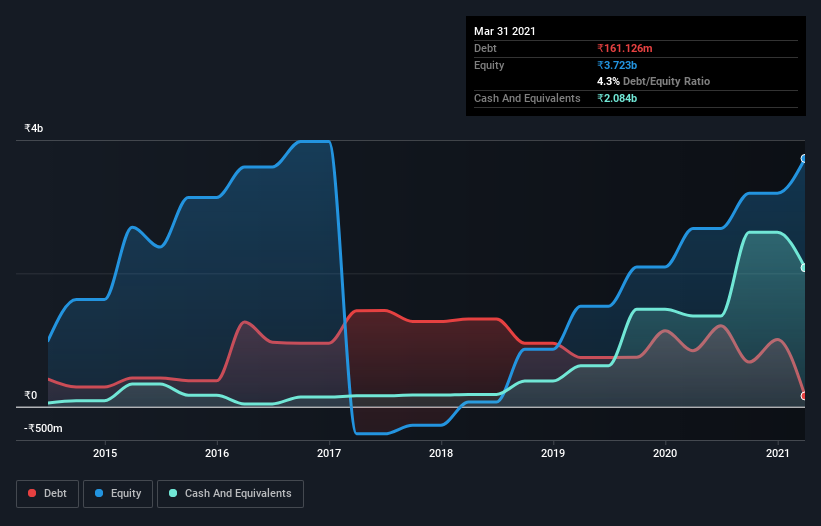Click the ₹2.084b cash value
This screenshot has width=821, height=526.
click(617, 98)
